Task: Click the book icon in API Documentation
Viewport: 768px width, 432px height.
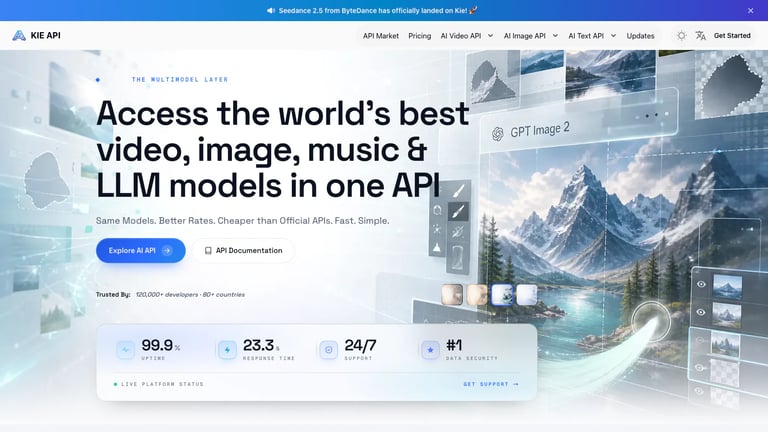Action: coord(208,250)
